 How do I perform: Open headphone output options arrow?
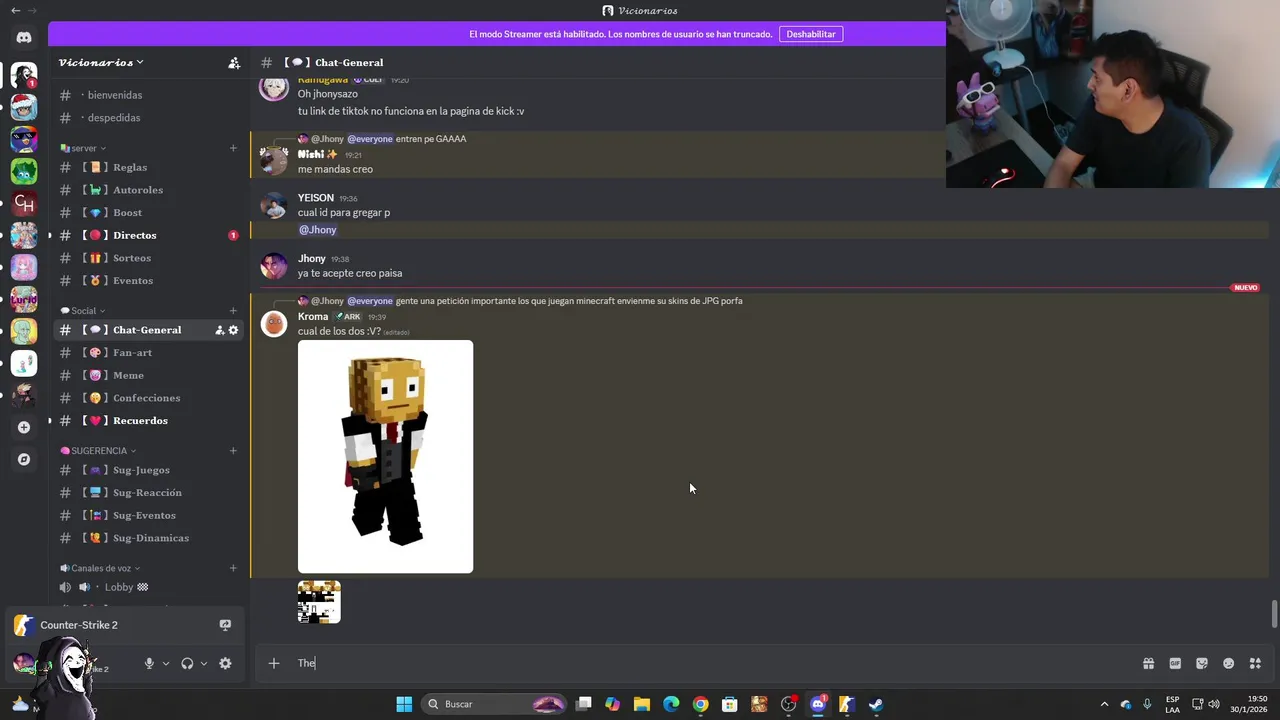click(x=204, y=663)
